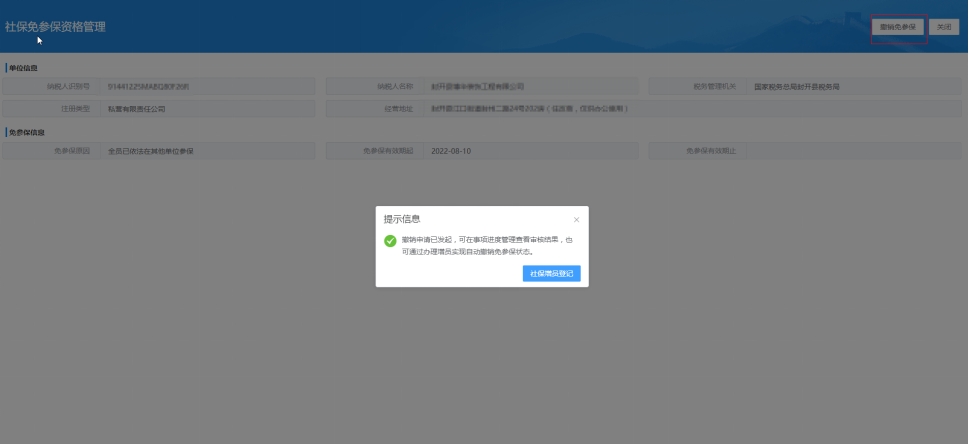Click the 免参保有效期止 field label
The height and width of the screenshot is (445, 969).
coord(710,151)
